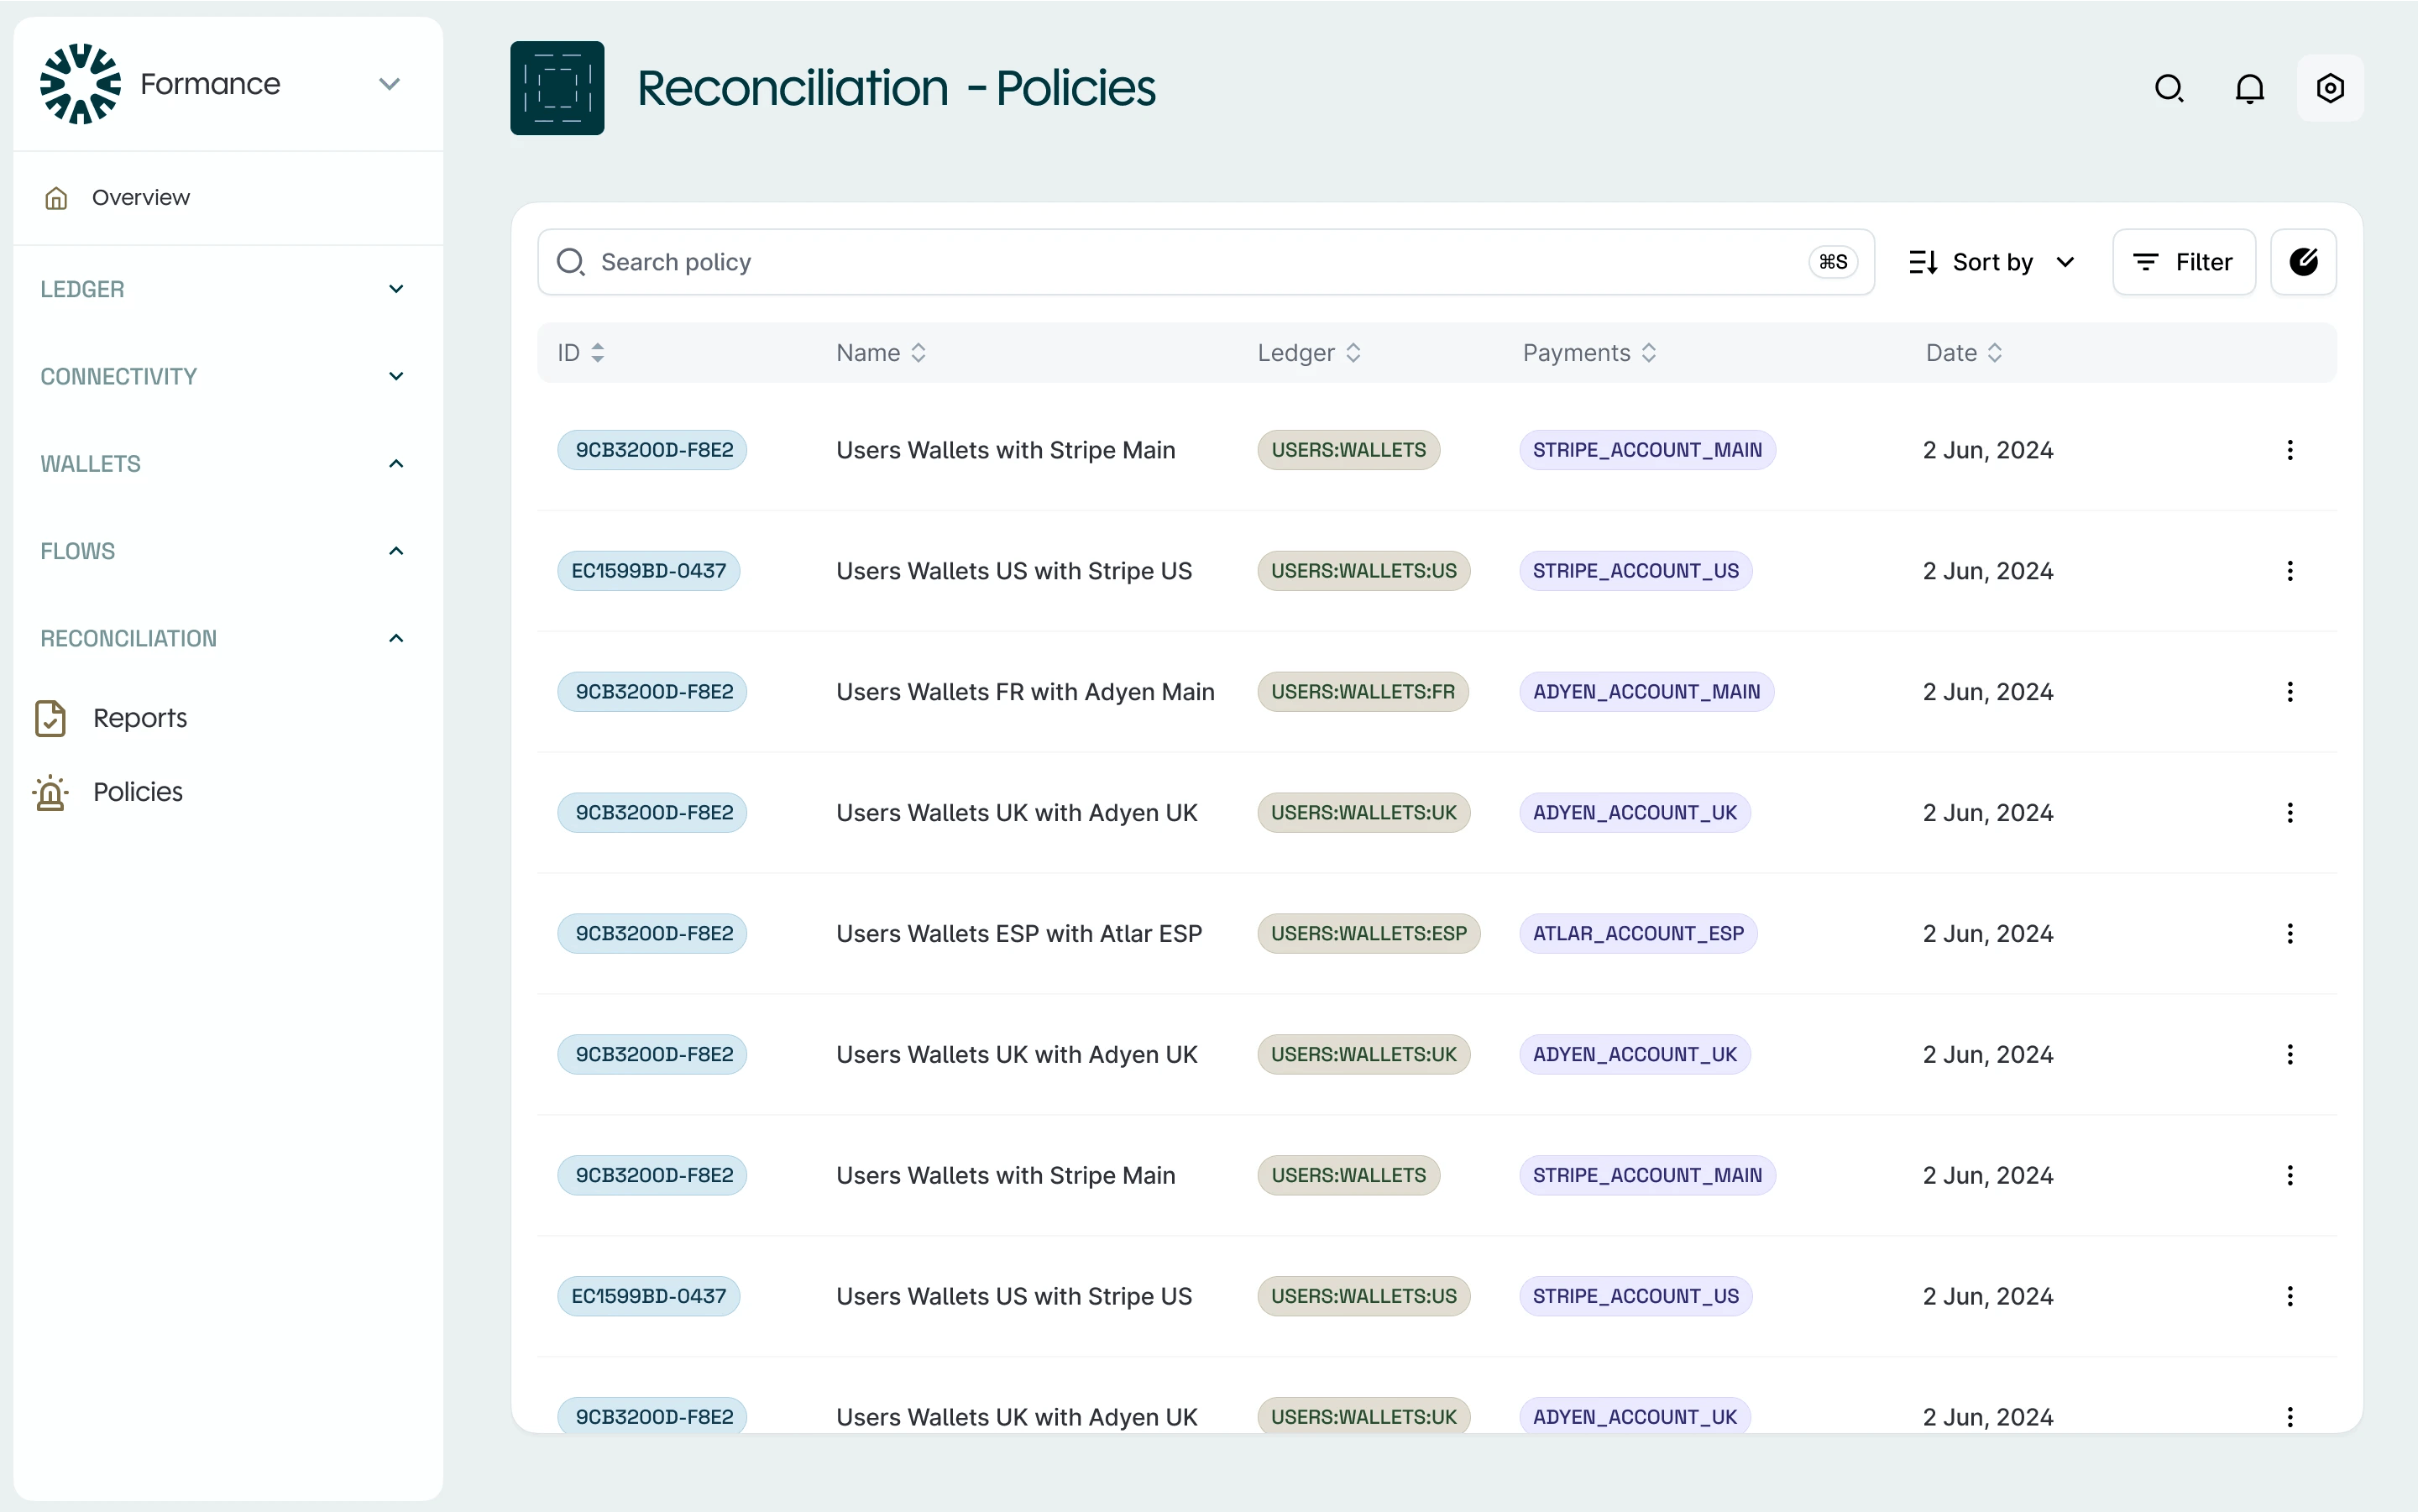The height and width of the screenshot is (1512, 2418).
Task: Click the EC1599BD-0437 policy ID badge
Action: pos(648,570)
